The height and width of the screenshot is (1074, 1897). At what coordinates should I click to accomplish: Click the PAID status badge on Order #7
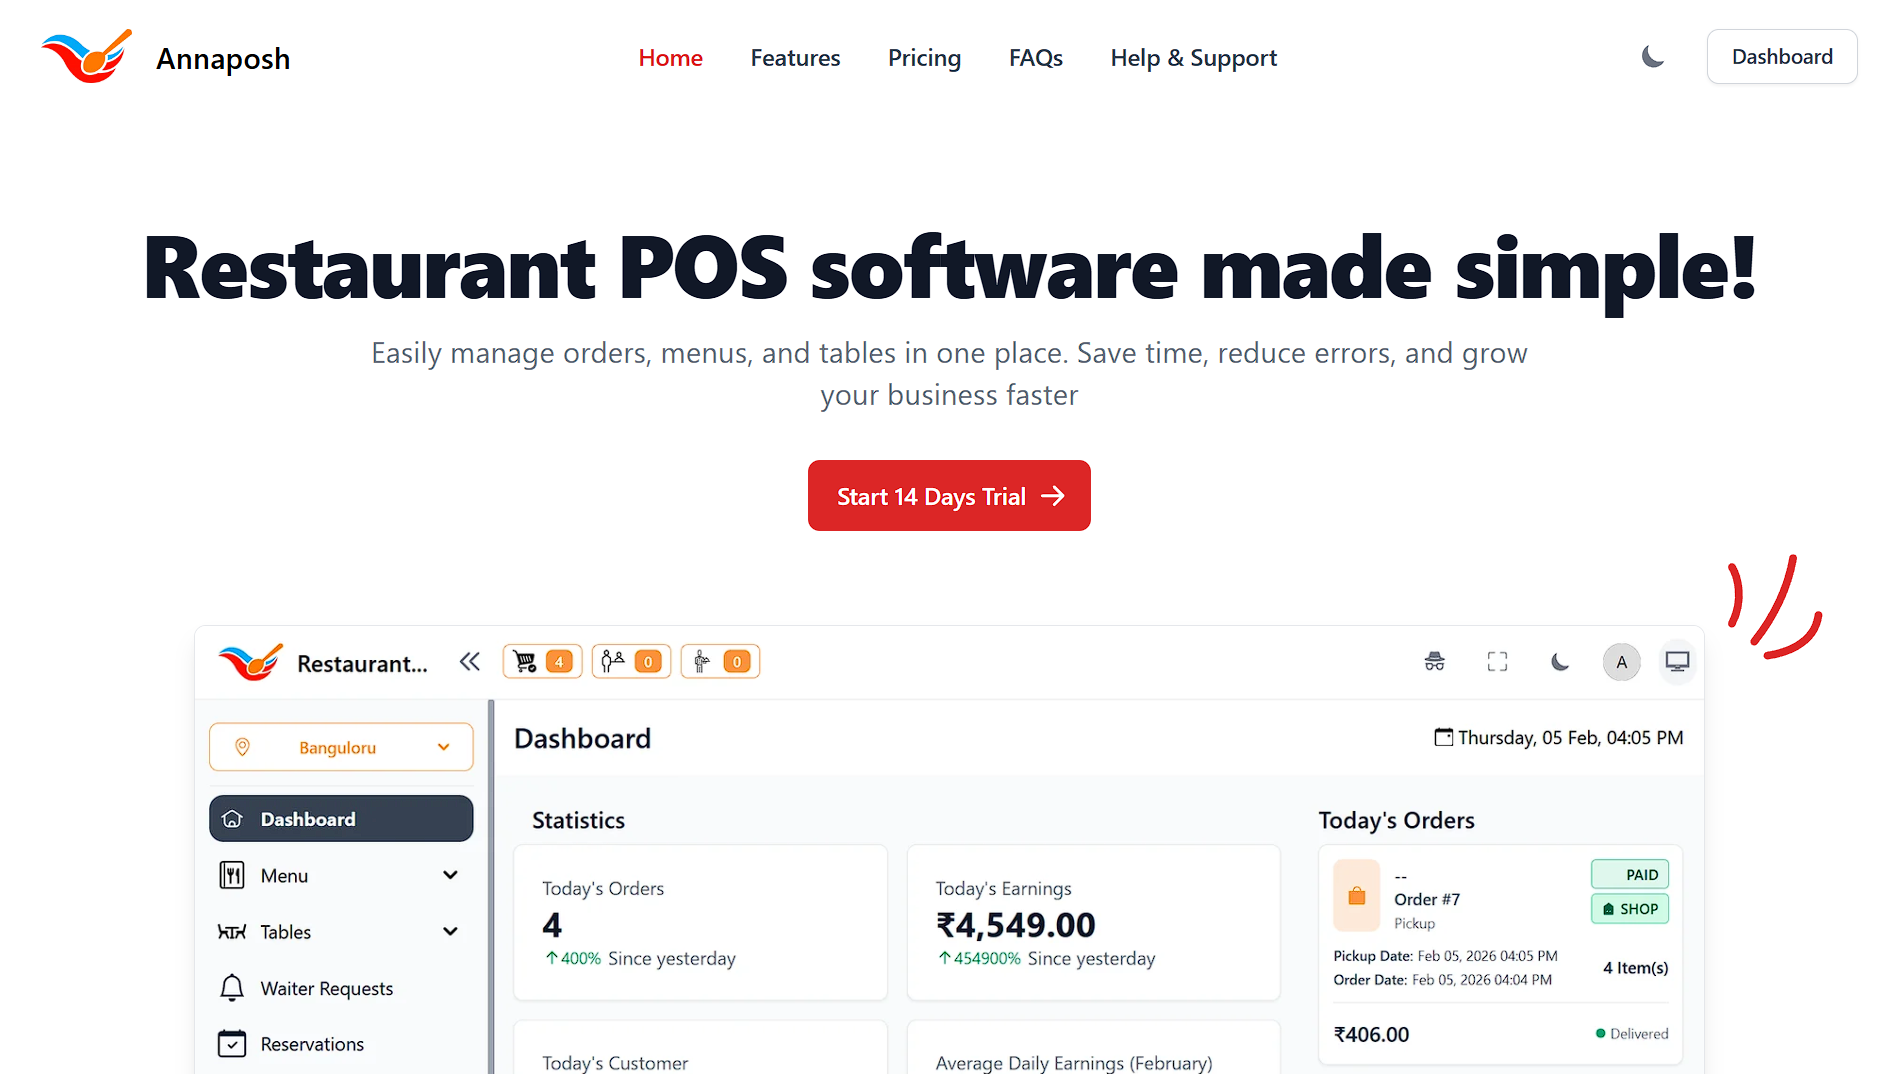pos(1629,873)
